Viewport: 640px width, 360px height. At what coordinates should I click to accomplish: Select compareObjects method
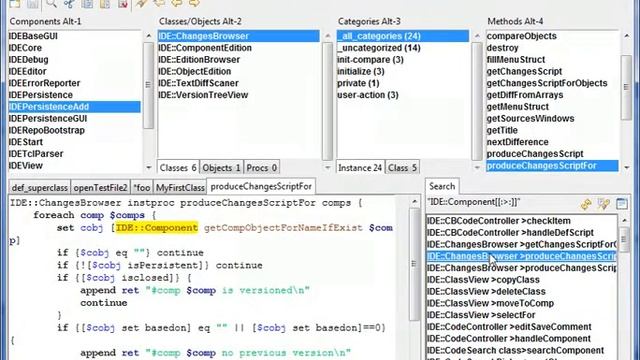[x=553, y=36]
